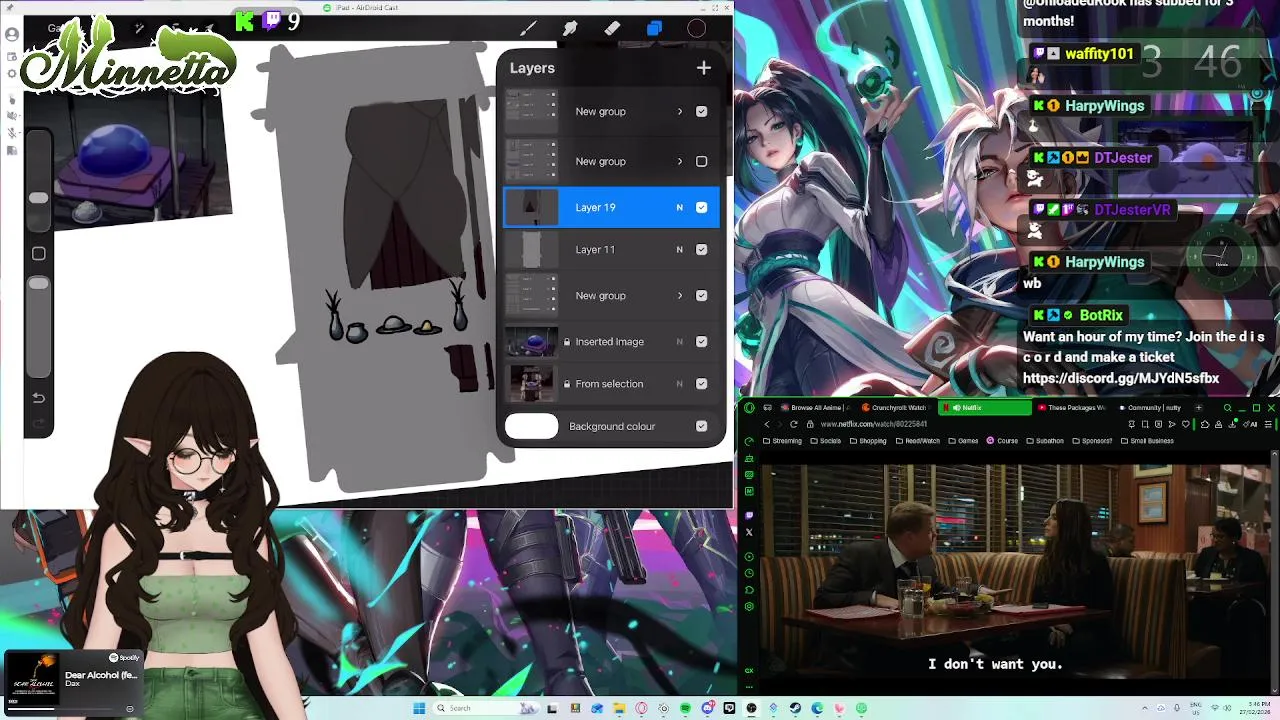The width and height of the screenshot is (1280, 720).
Task: Open the Socials bookmarks folder
Action: pos(825,441)
